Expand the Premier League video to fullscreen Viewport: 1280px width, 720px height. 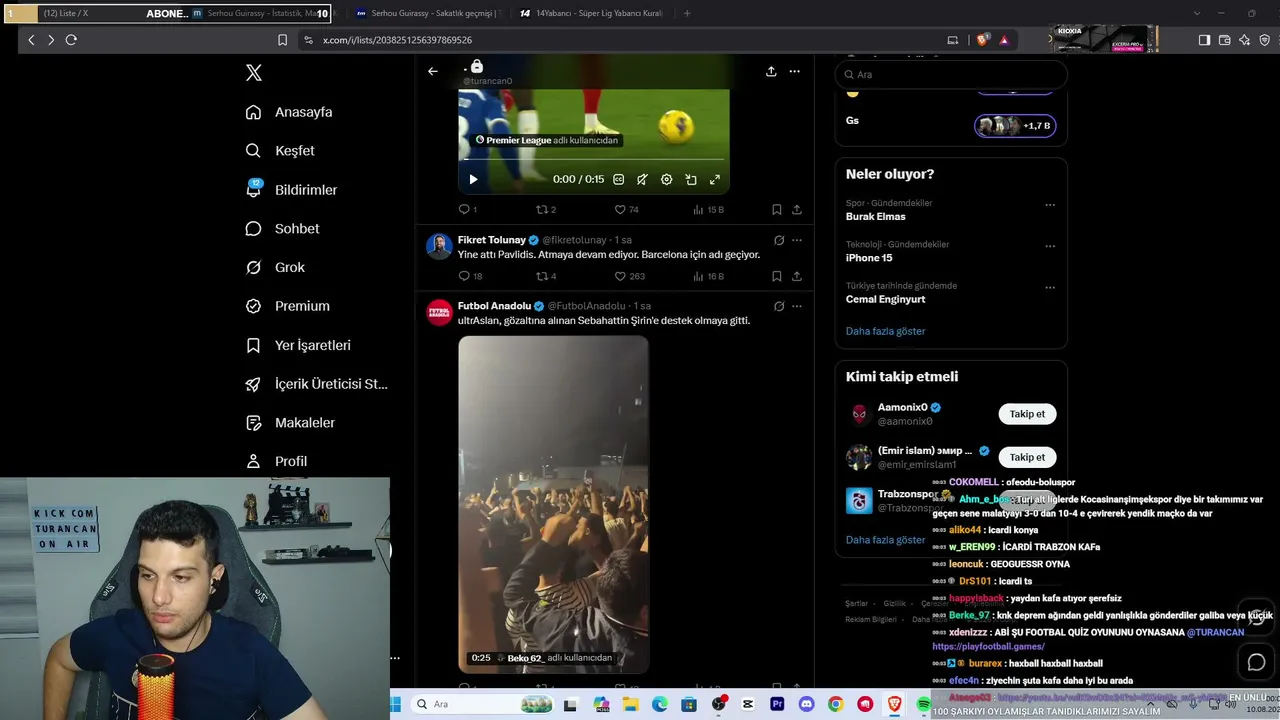tap(715, 180)
